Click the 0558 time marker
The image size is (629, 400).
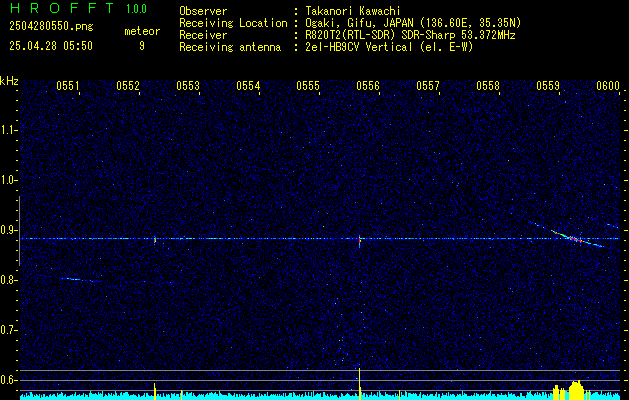tap(488, 86)
